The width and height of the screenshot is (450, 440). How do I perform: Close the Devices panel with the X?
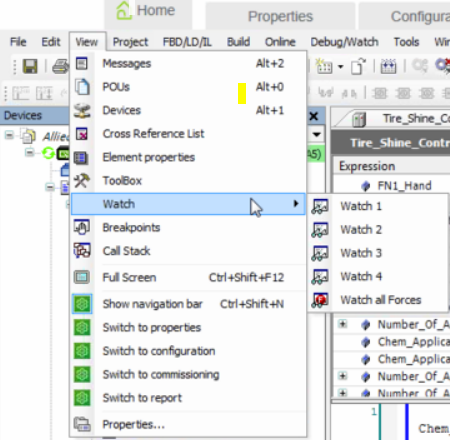pos(313,116)
